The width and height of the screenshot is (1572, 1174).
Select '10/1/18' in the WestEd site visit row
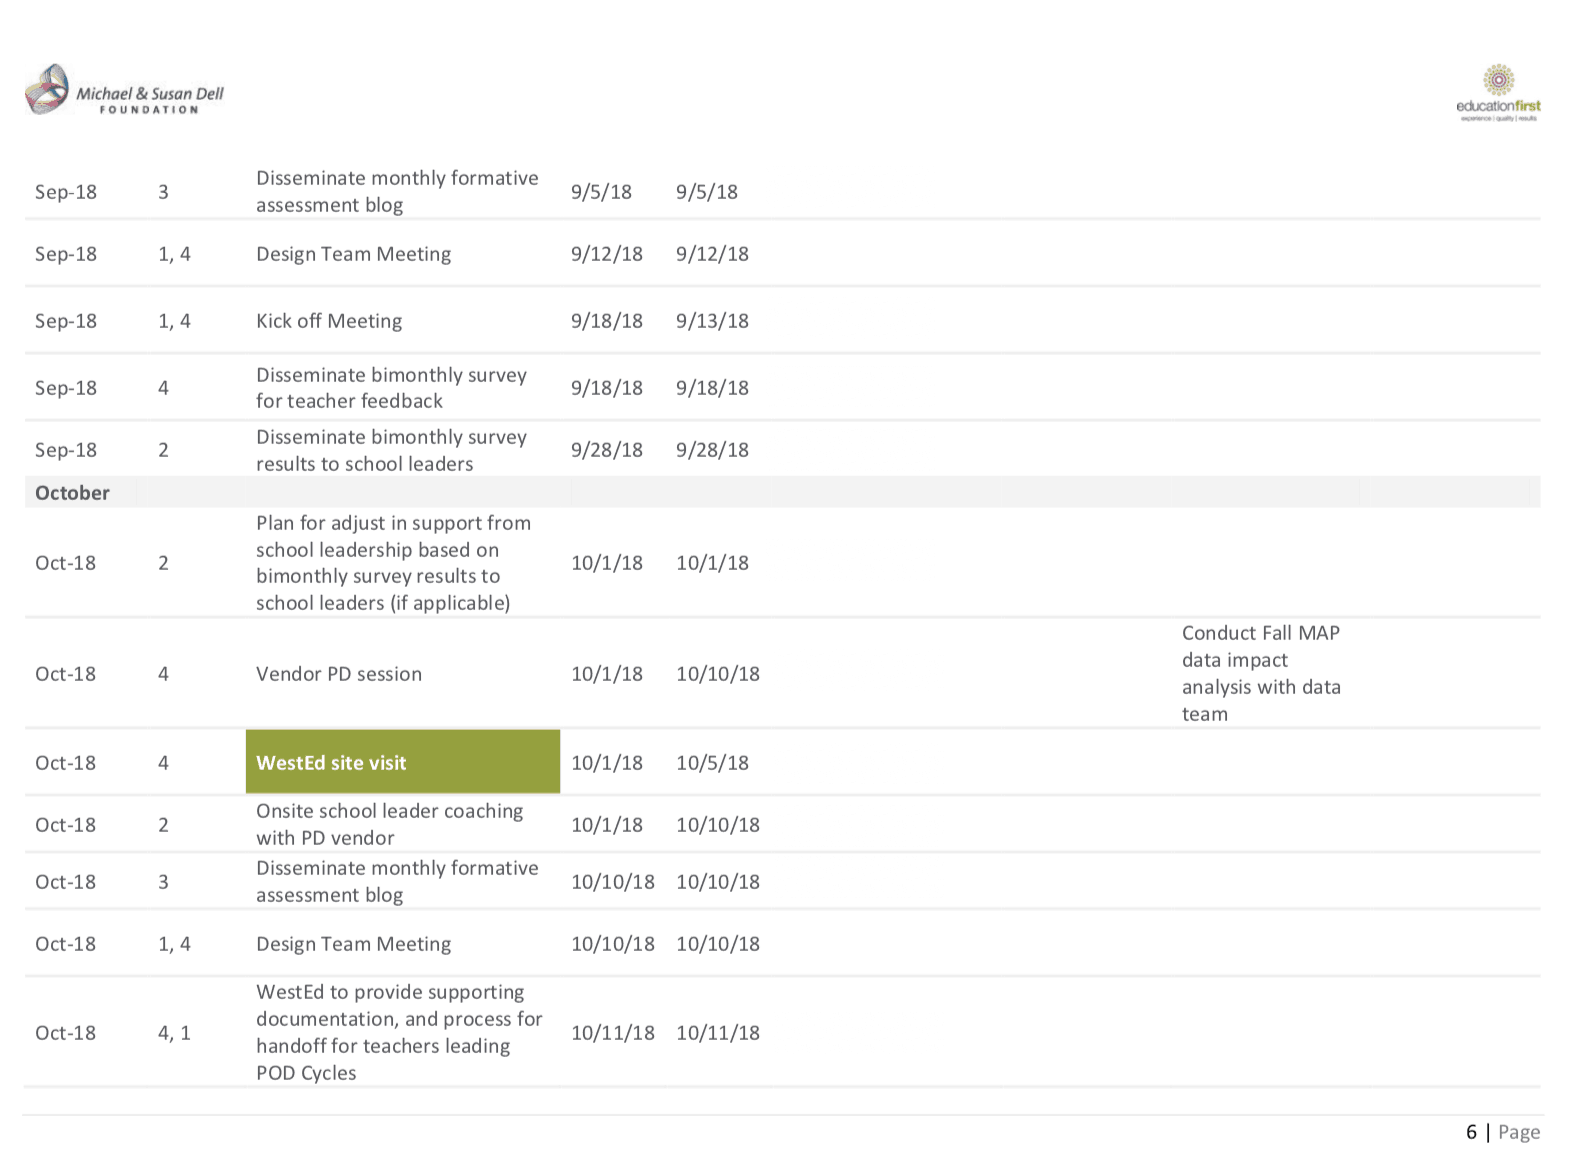click(x=607, y=763)
